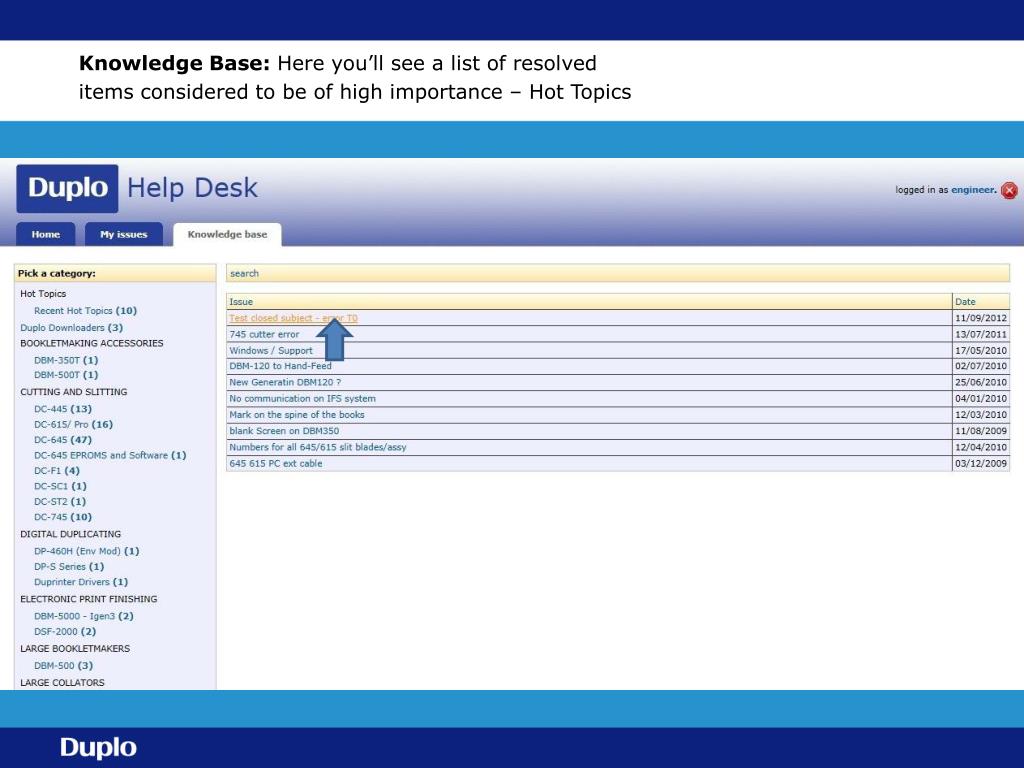
Task: Open DP-S Series (1) category
Action: click(x=69, y=567)
